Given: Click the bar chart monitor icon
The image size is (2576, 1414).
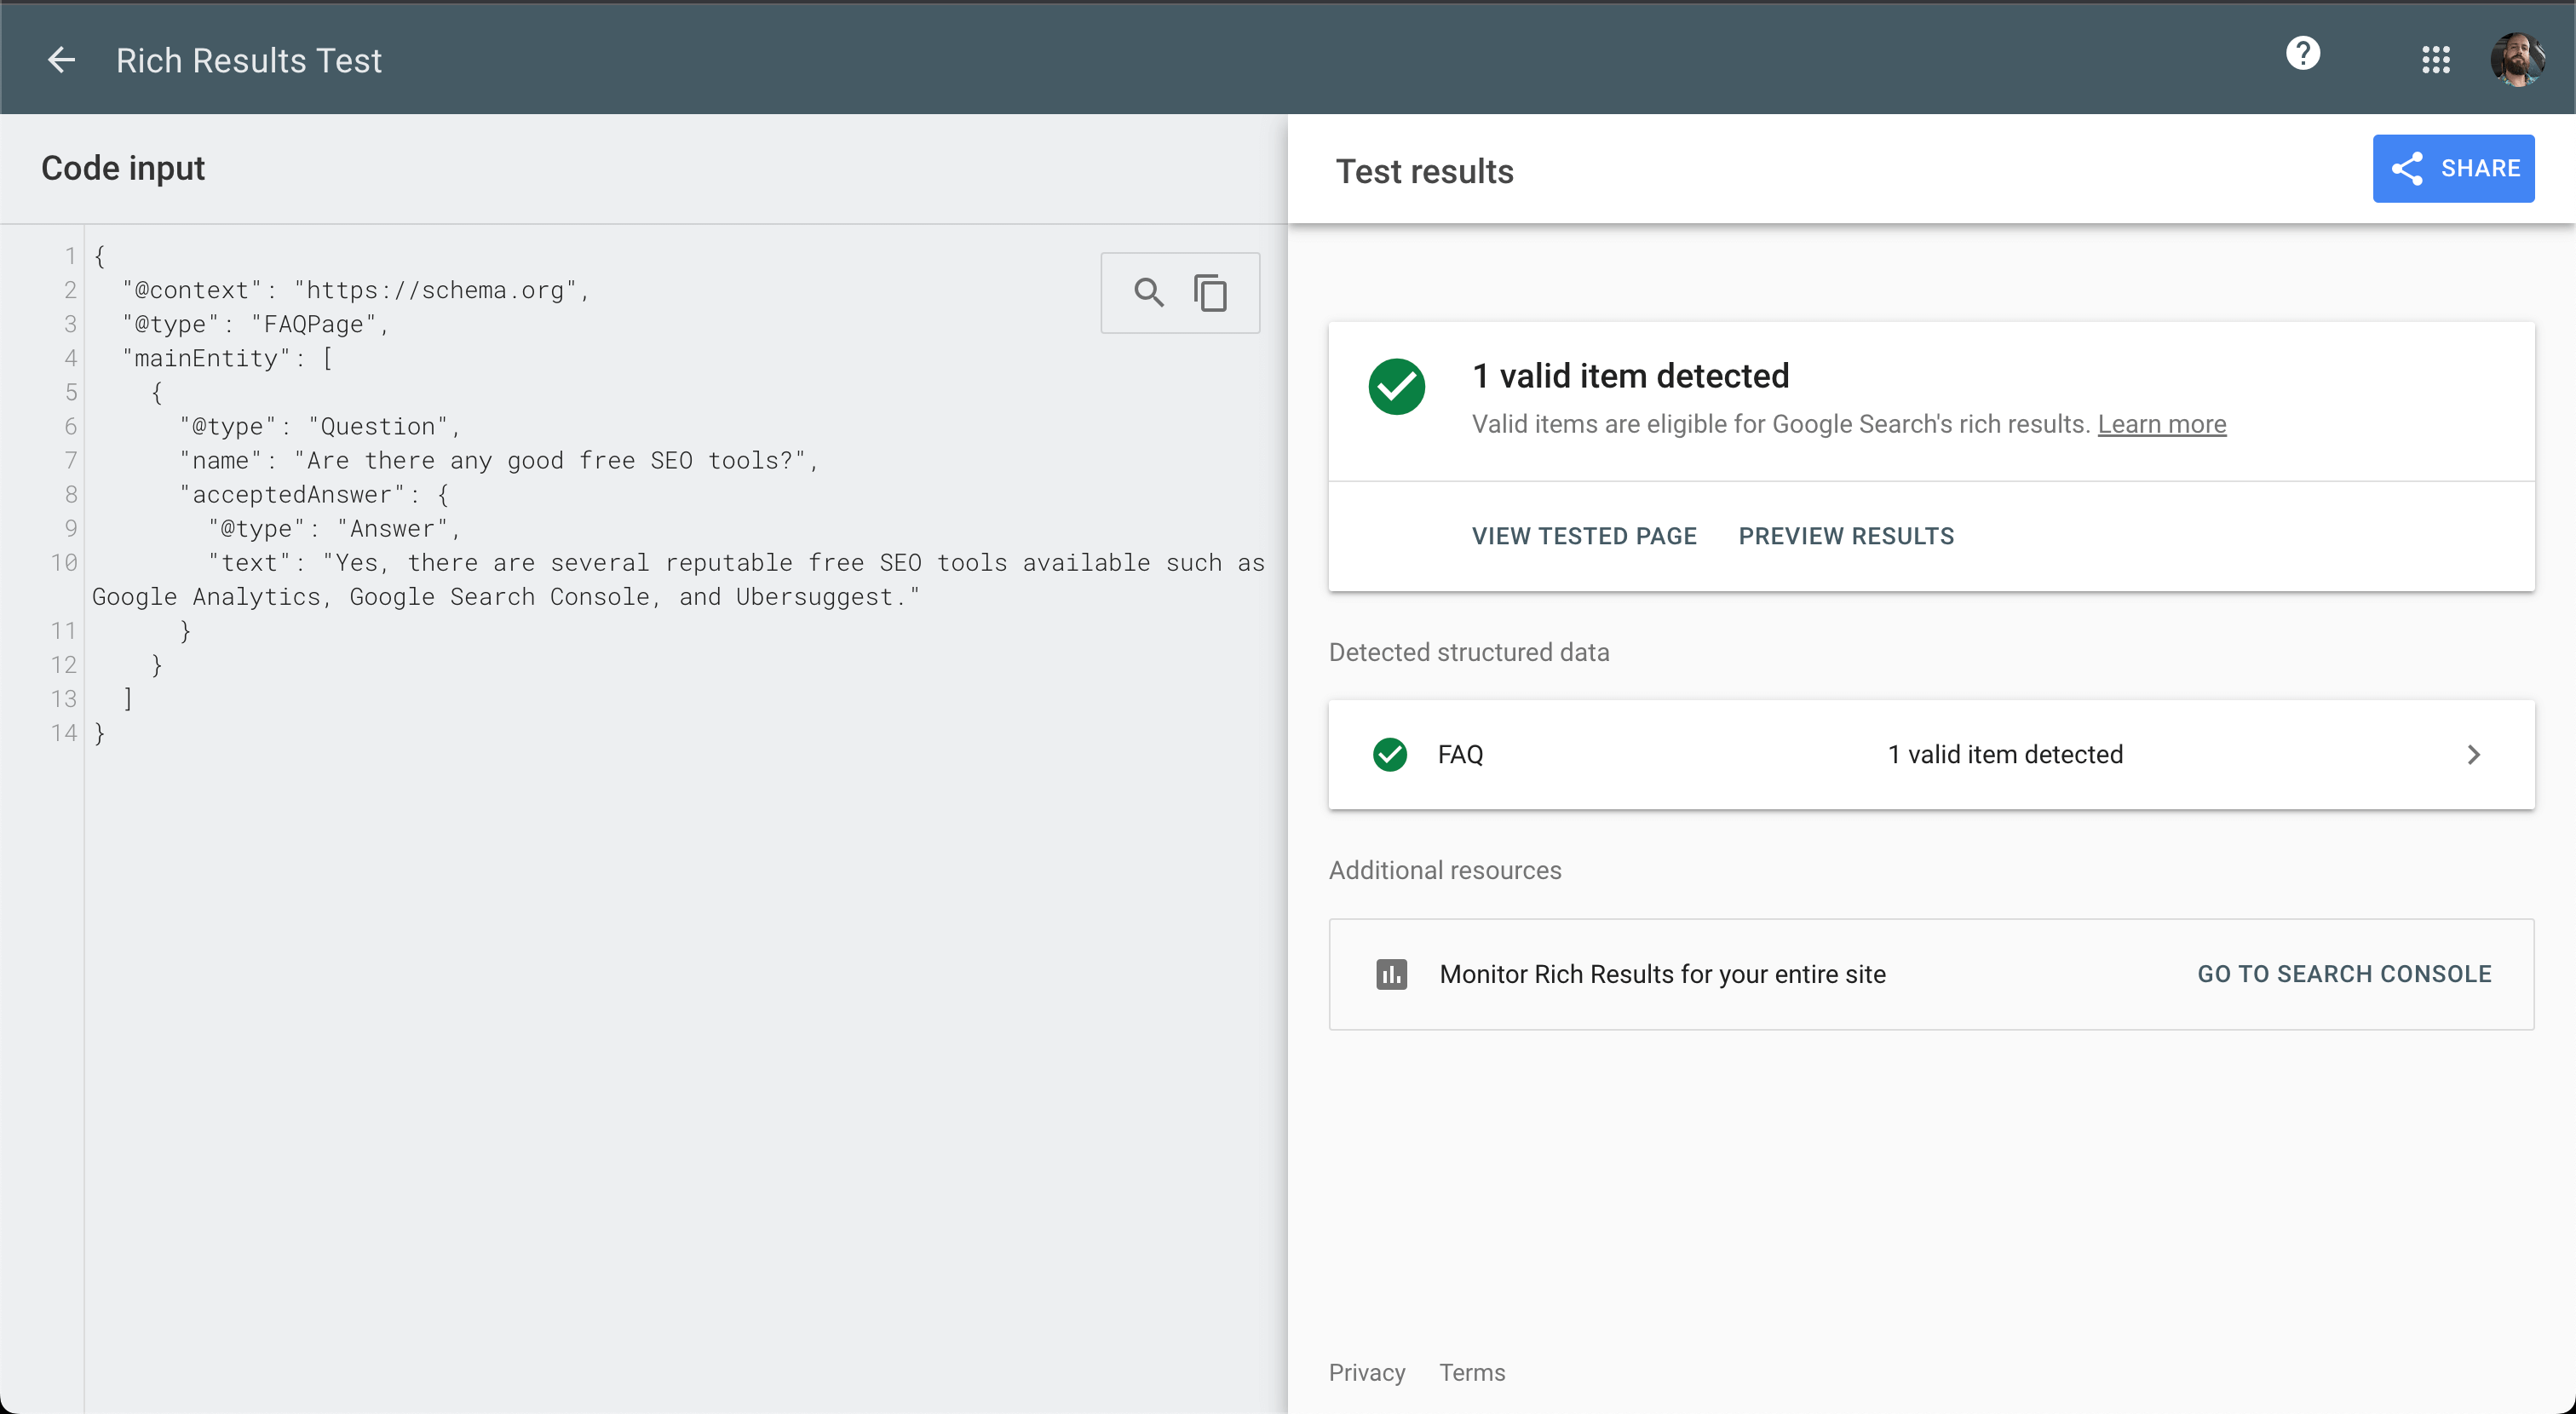Looking at the screenshot, I should [1391, 974].
